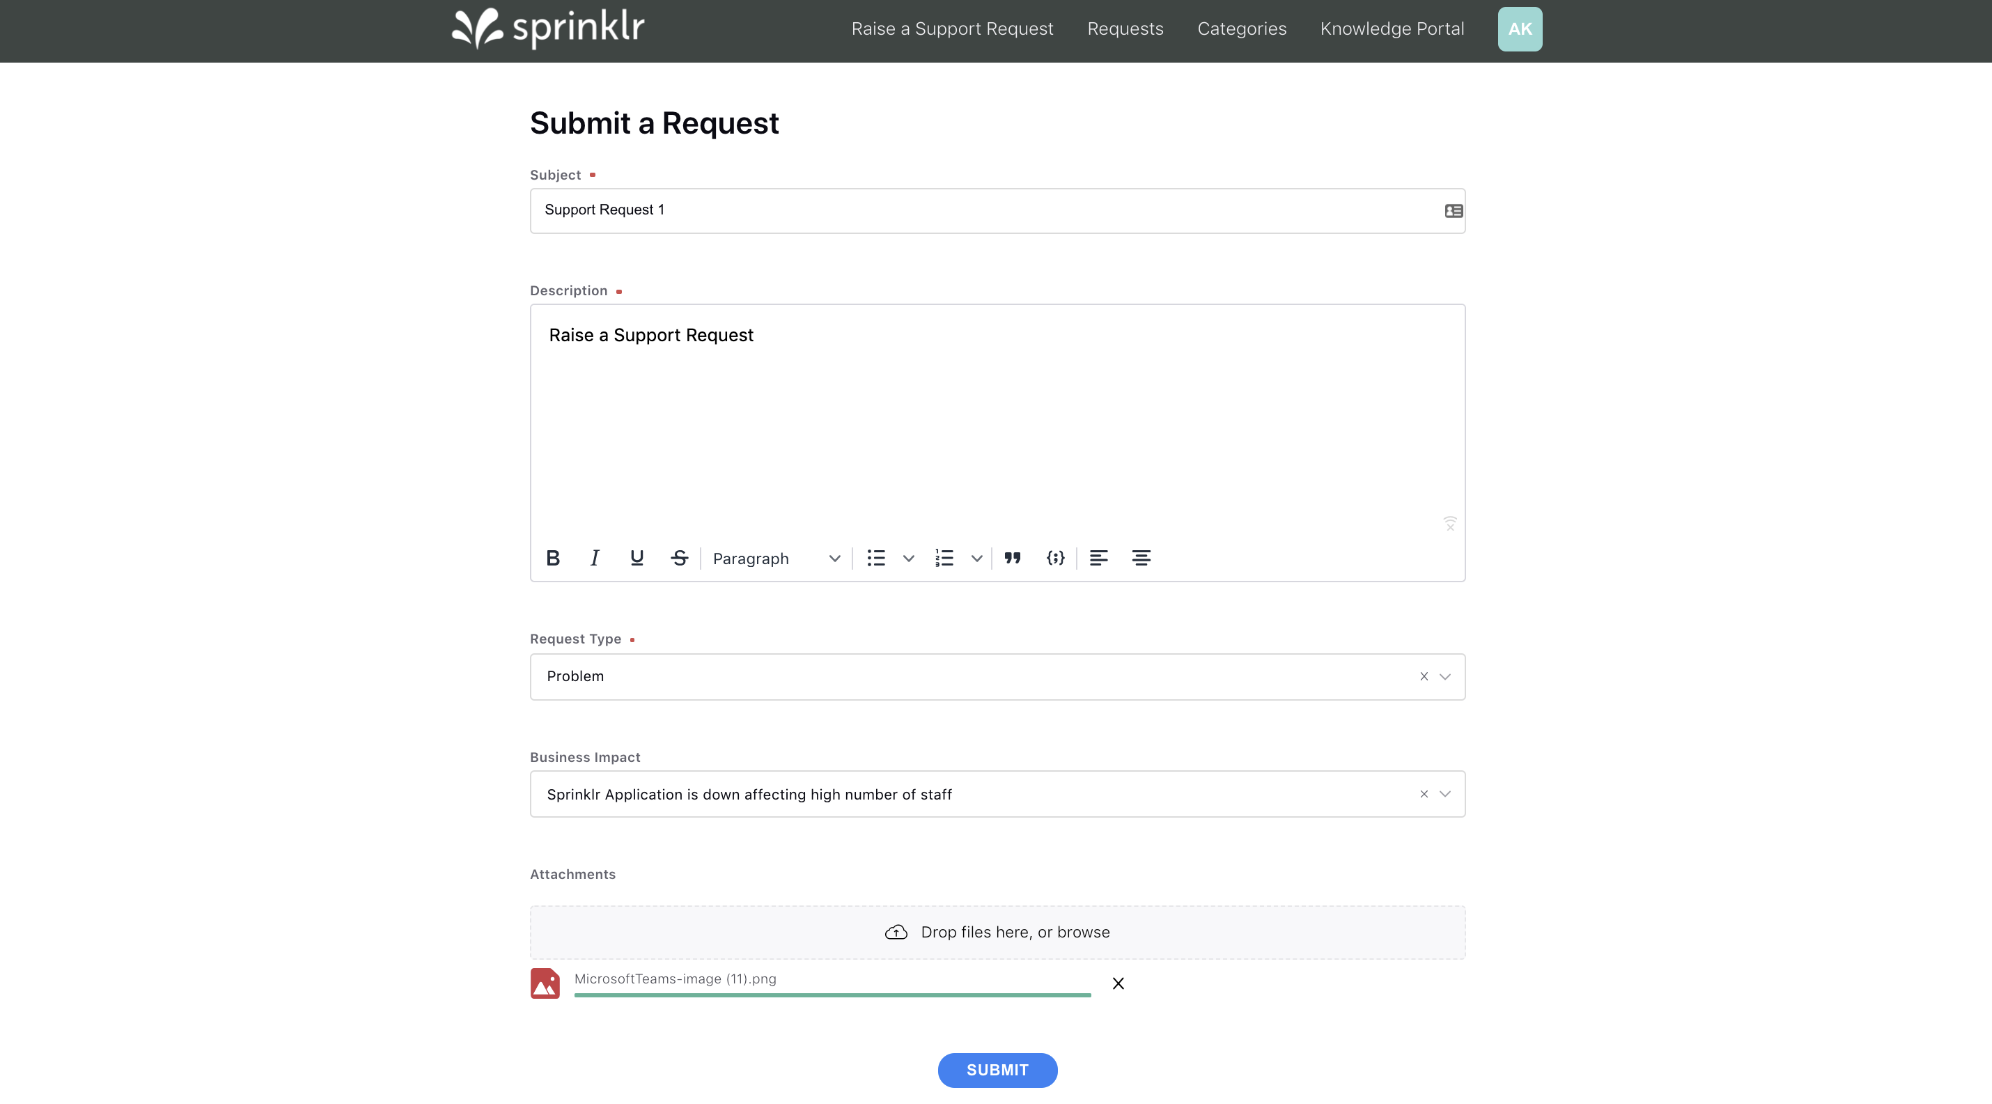The width and height of the screenshot is (1992, 1104).
Task: Remove the uploaded MicrosoftTeams-image file
Action: (x=1118, y=980)
